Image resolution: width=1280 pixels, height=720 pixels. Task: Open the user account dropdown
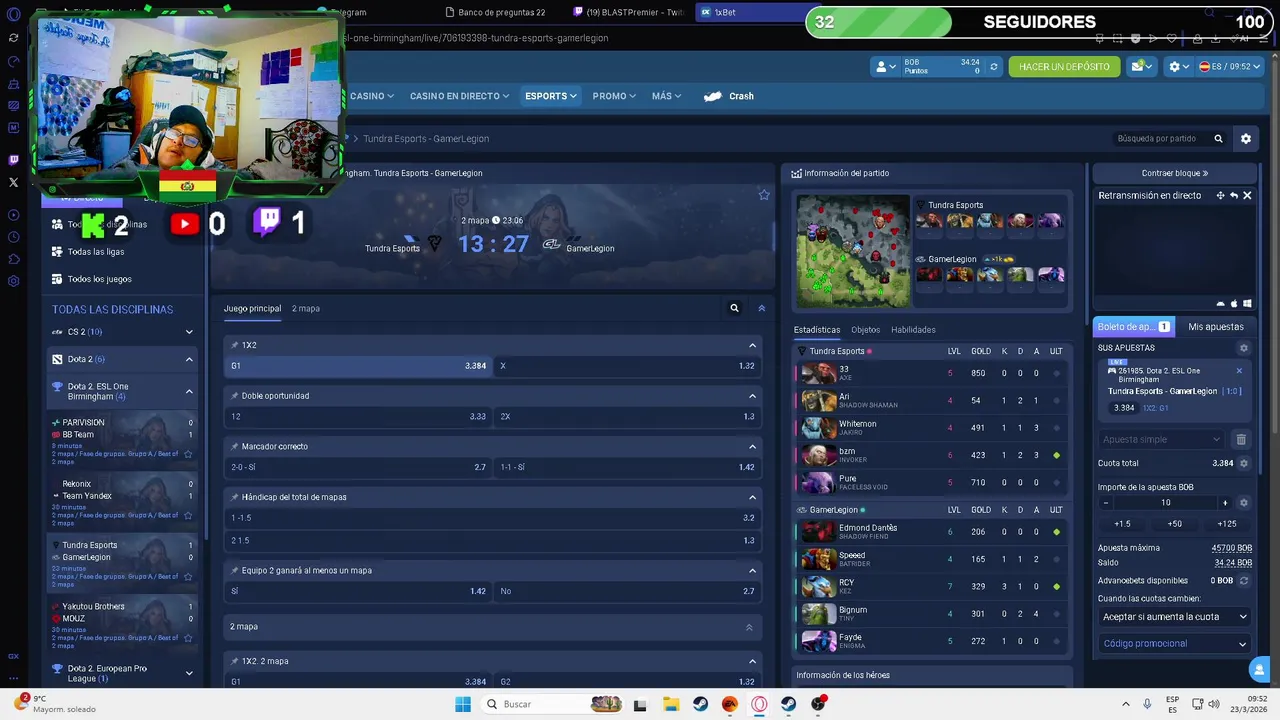[x=885, y=67]
